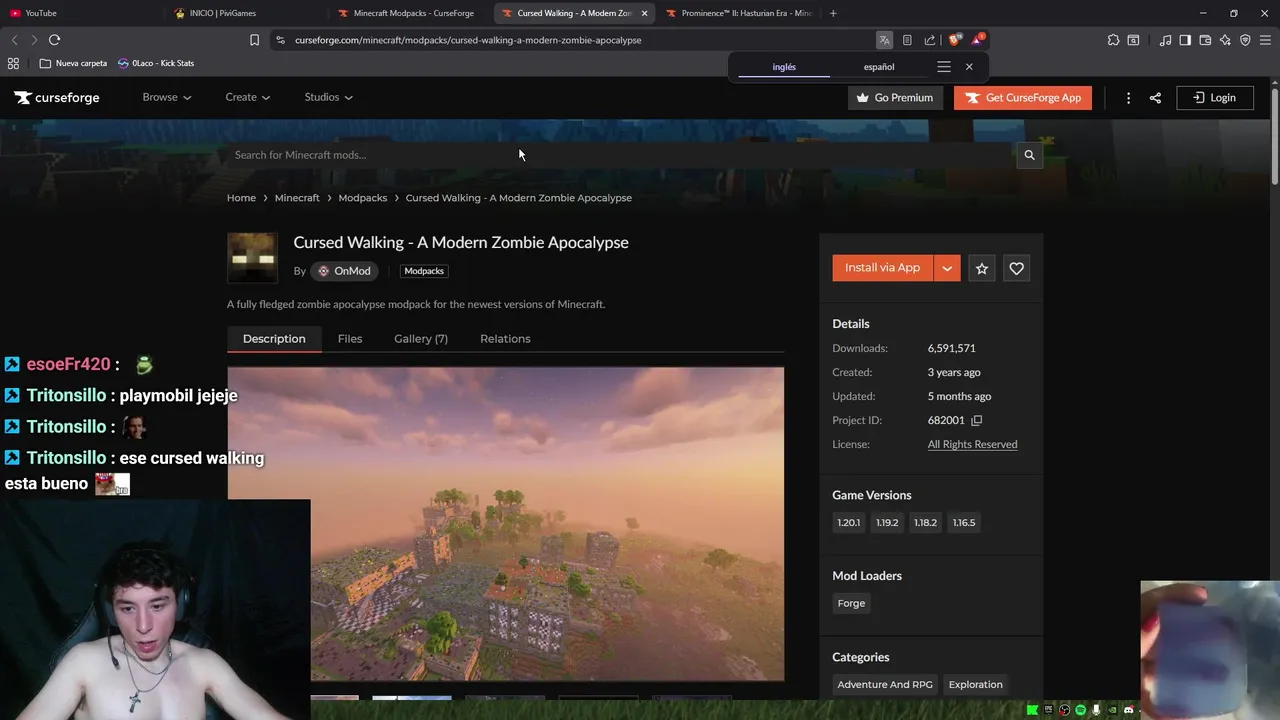Select the 1.16.5 game version tag

coord(964,523)
